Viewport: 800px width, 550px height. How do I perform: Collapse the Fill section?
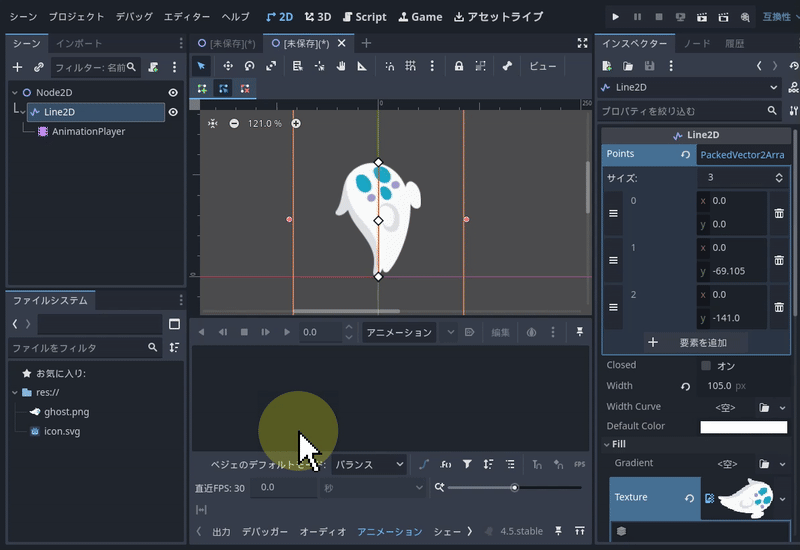pyautogui.click(x=618, y=444)
